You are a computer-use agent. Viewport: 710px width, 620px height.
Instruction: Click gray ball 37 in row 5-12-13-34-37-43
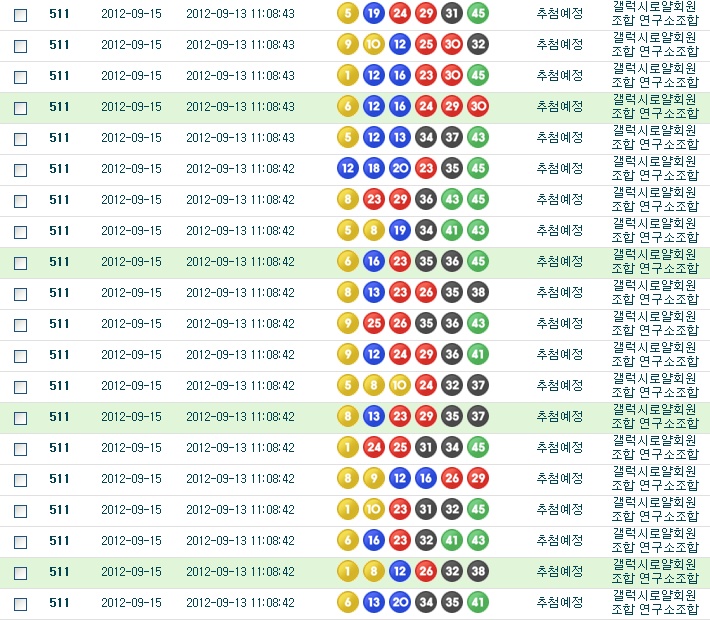click(x=452, y=137)
